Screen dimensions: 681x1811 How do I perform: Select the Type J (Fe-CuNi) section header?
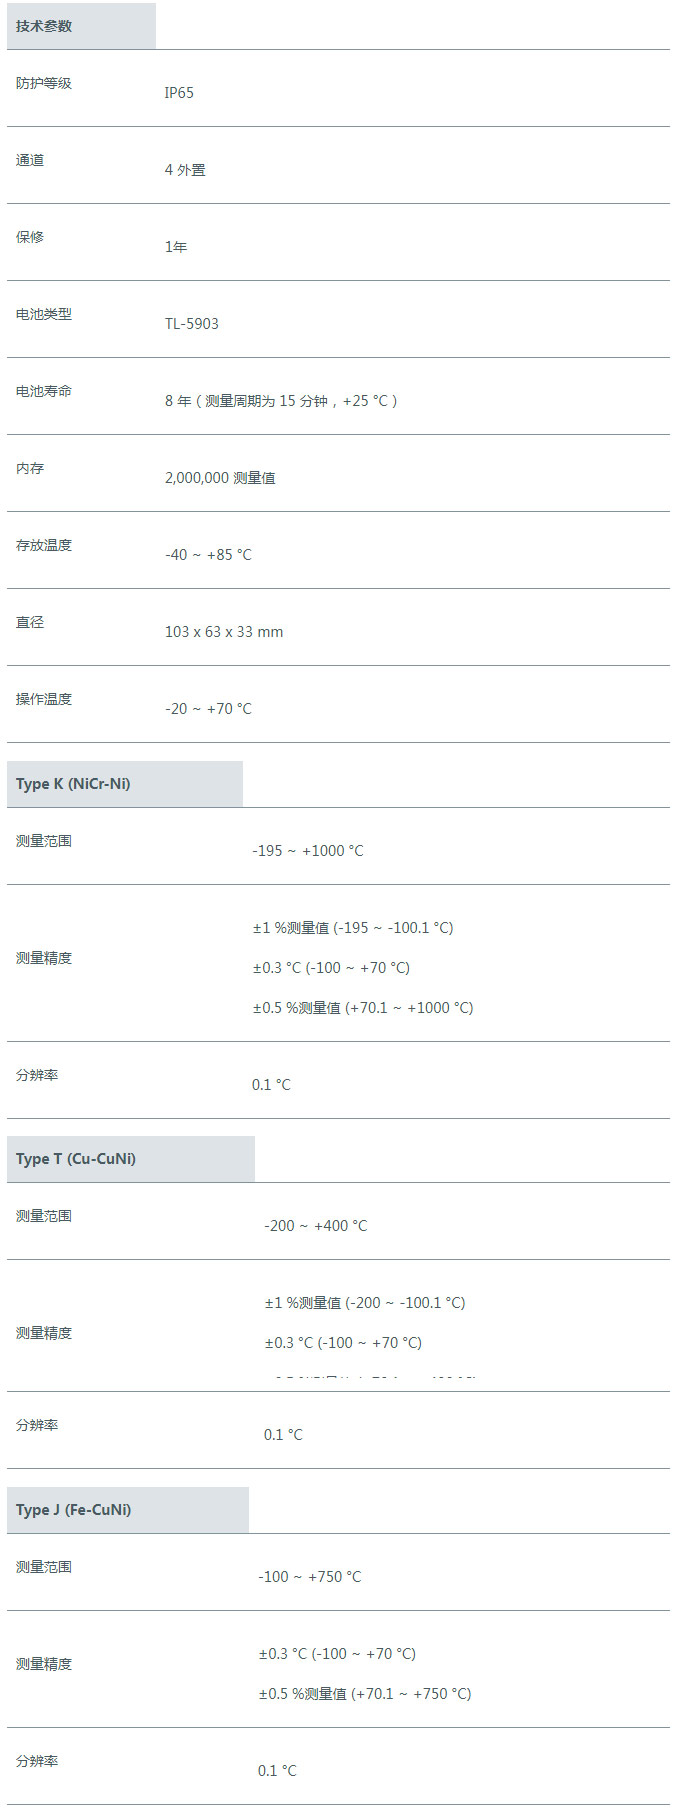(128, 1510)
